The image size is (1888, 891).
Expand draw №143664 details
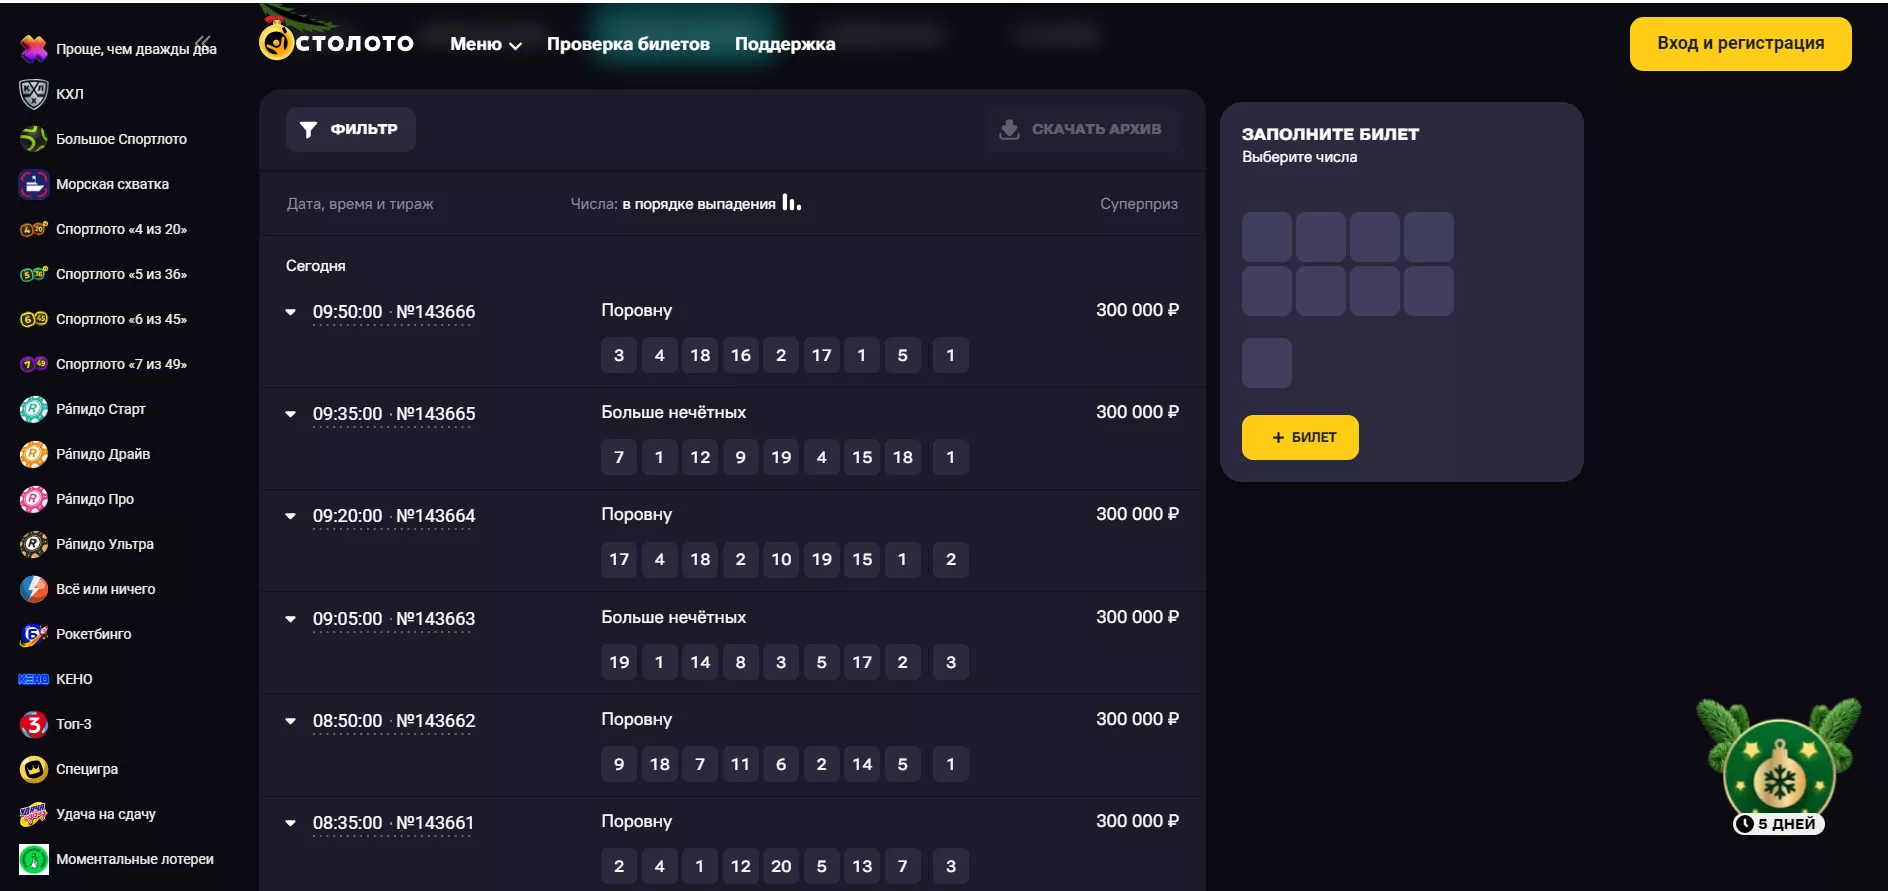click(x=291, y=516)
